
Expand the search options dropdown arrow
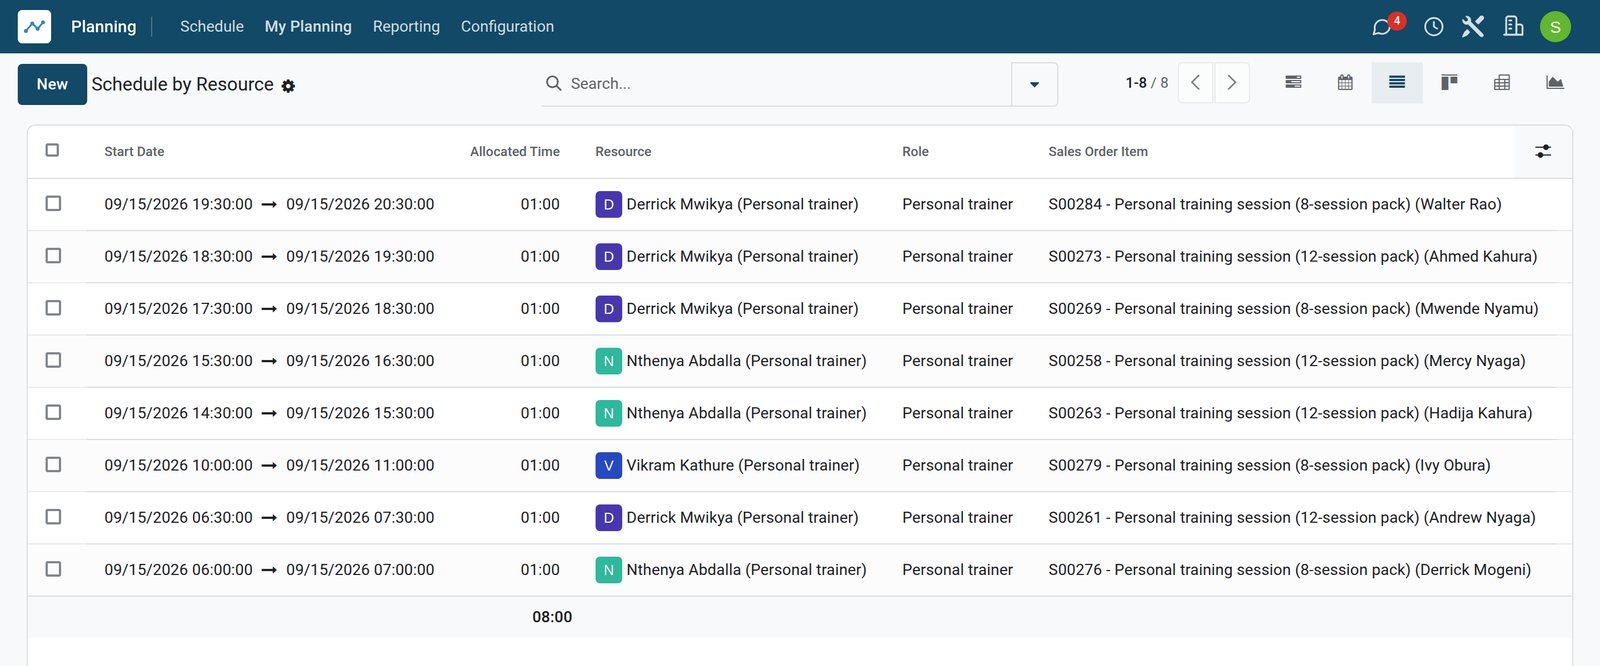click(x=1034, y=84)
